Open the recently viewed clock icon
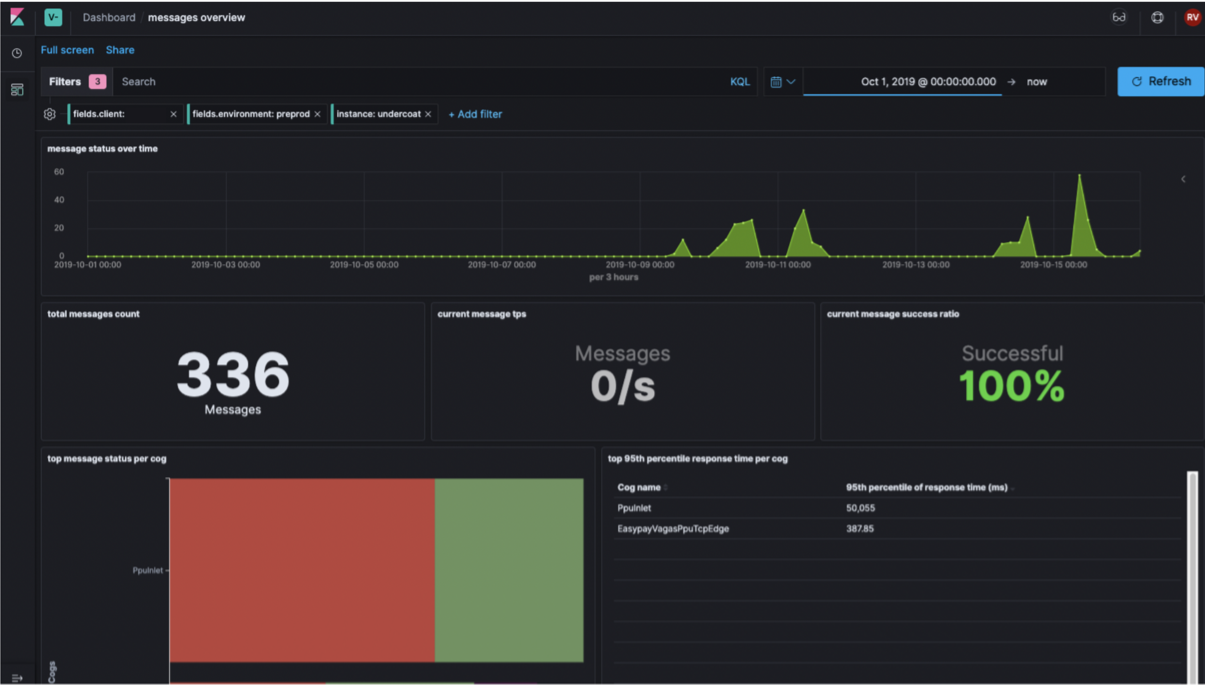 17,54
